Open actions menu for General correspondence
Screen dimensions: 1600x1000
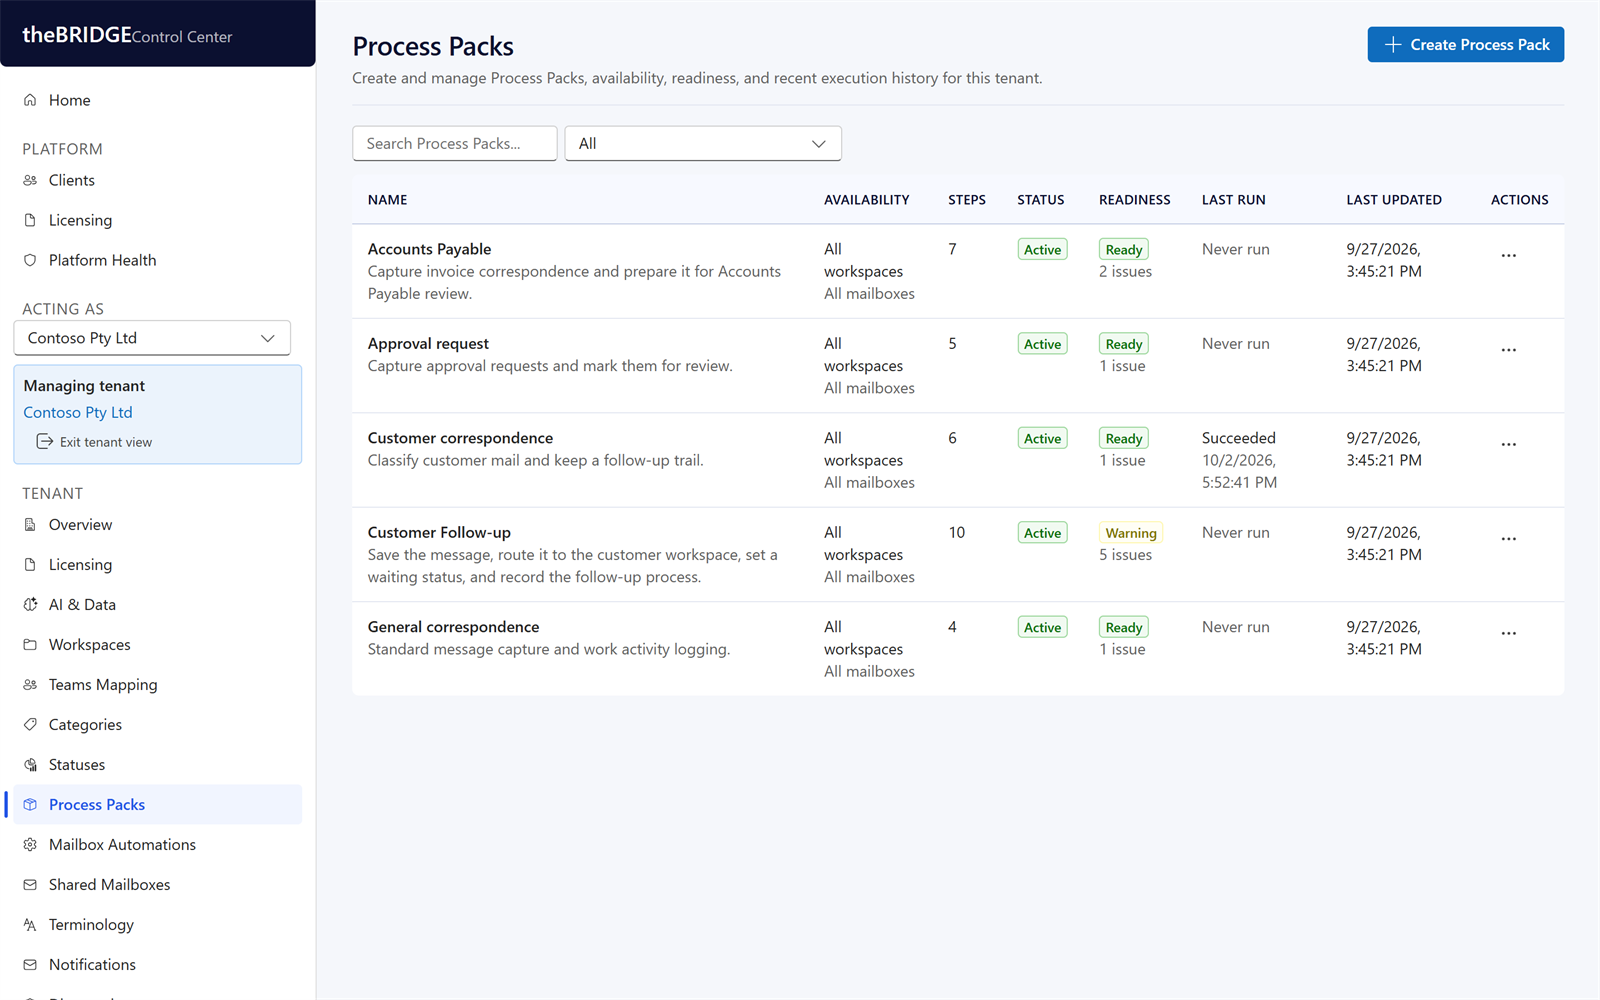pos(1508,633)
